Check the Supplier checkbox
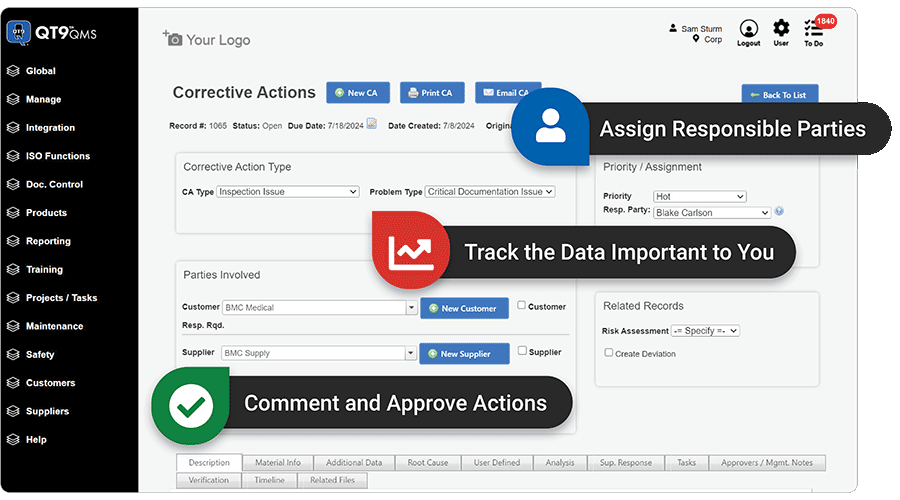The height and width of the screenshot is (500, 900). 522,351
